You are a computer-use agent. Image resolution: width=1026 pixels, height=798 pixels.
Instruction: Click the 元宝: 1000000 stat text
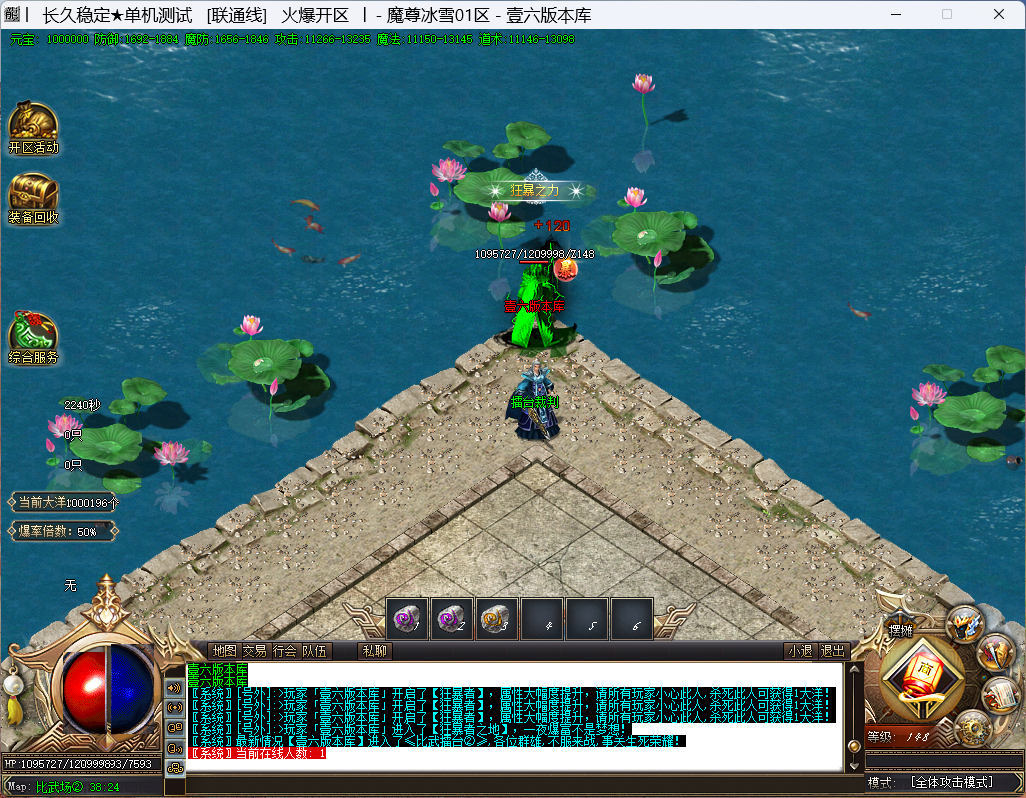[49, 39]
